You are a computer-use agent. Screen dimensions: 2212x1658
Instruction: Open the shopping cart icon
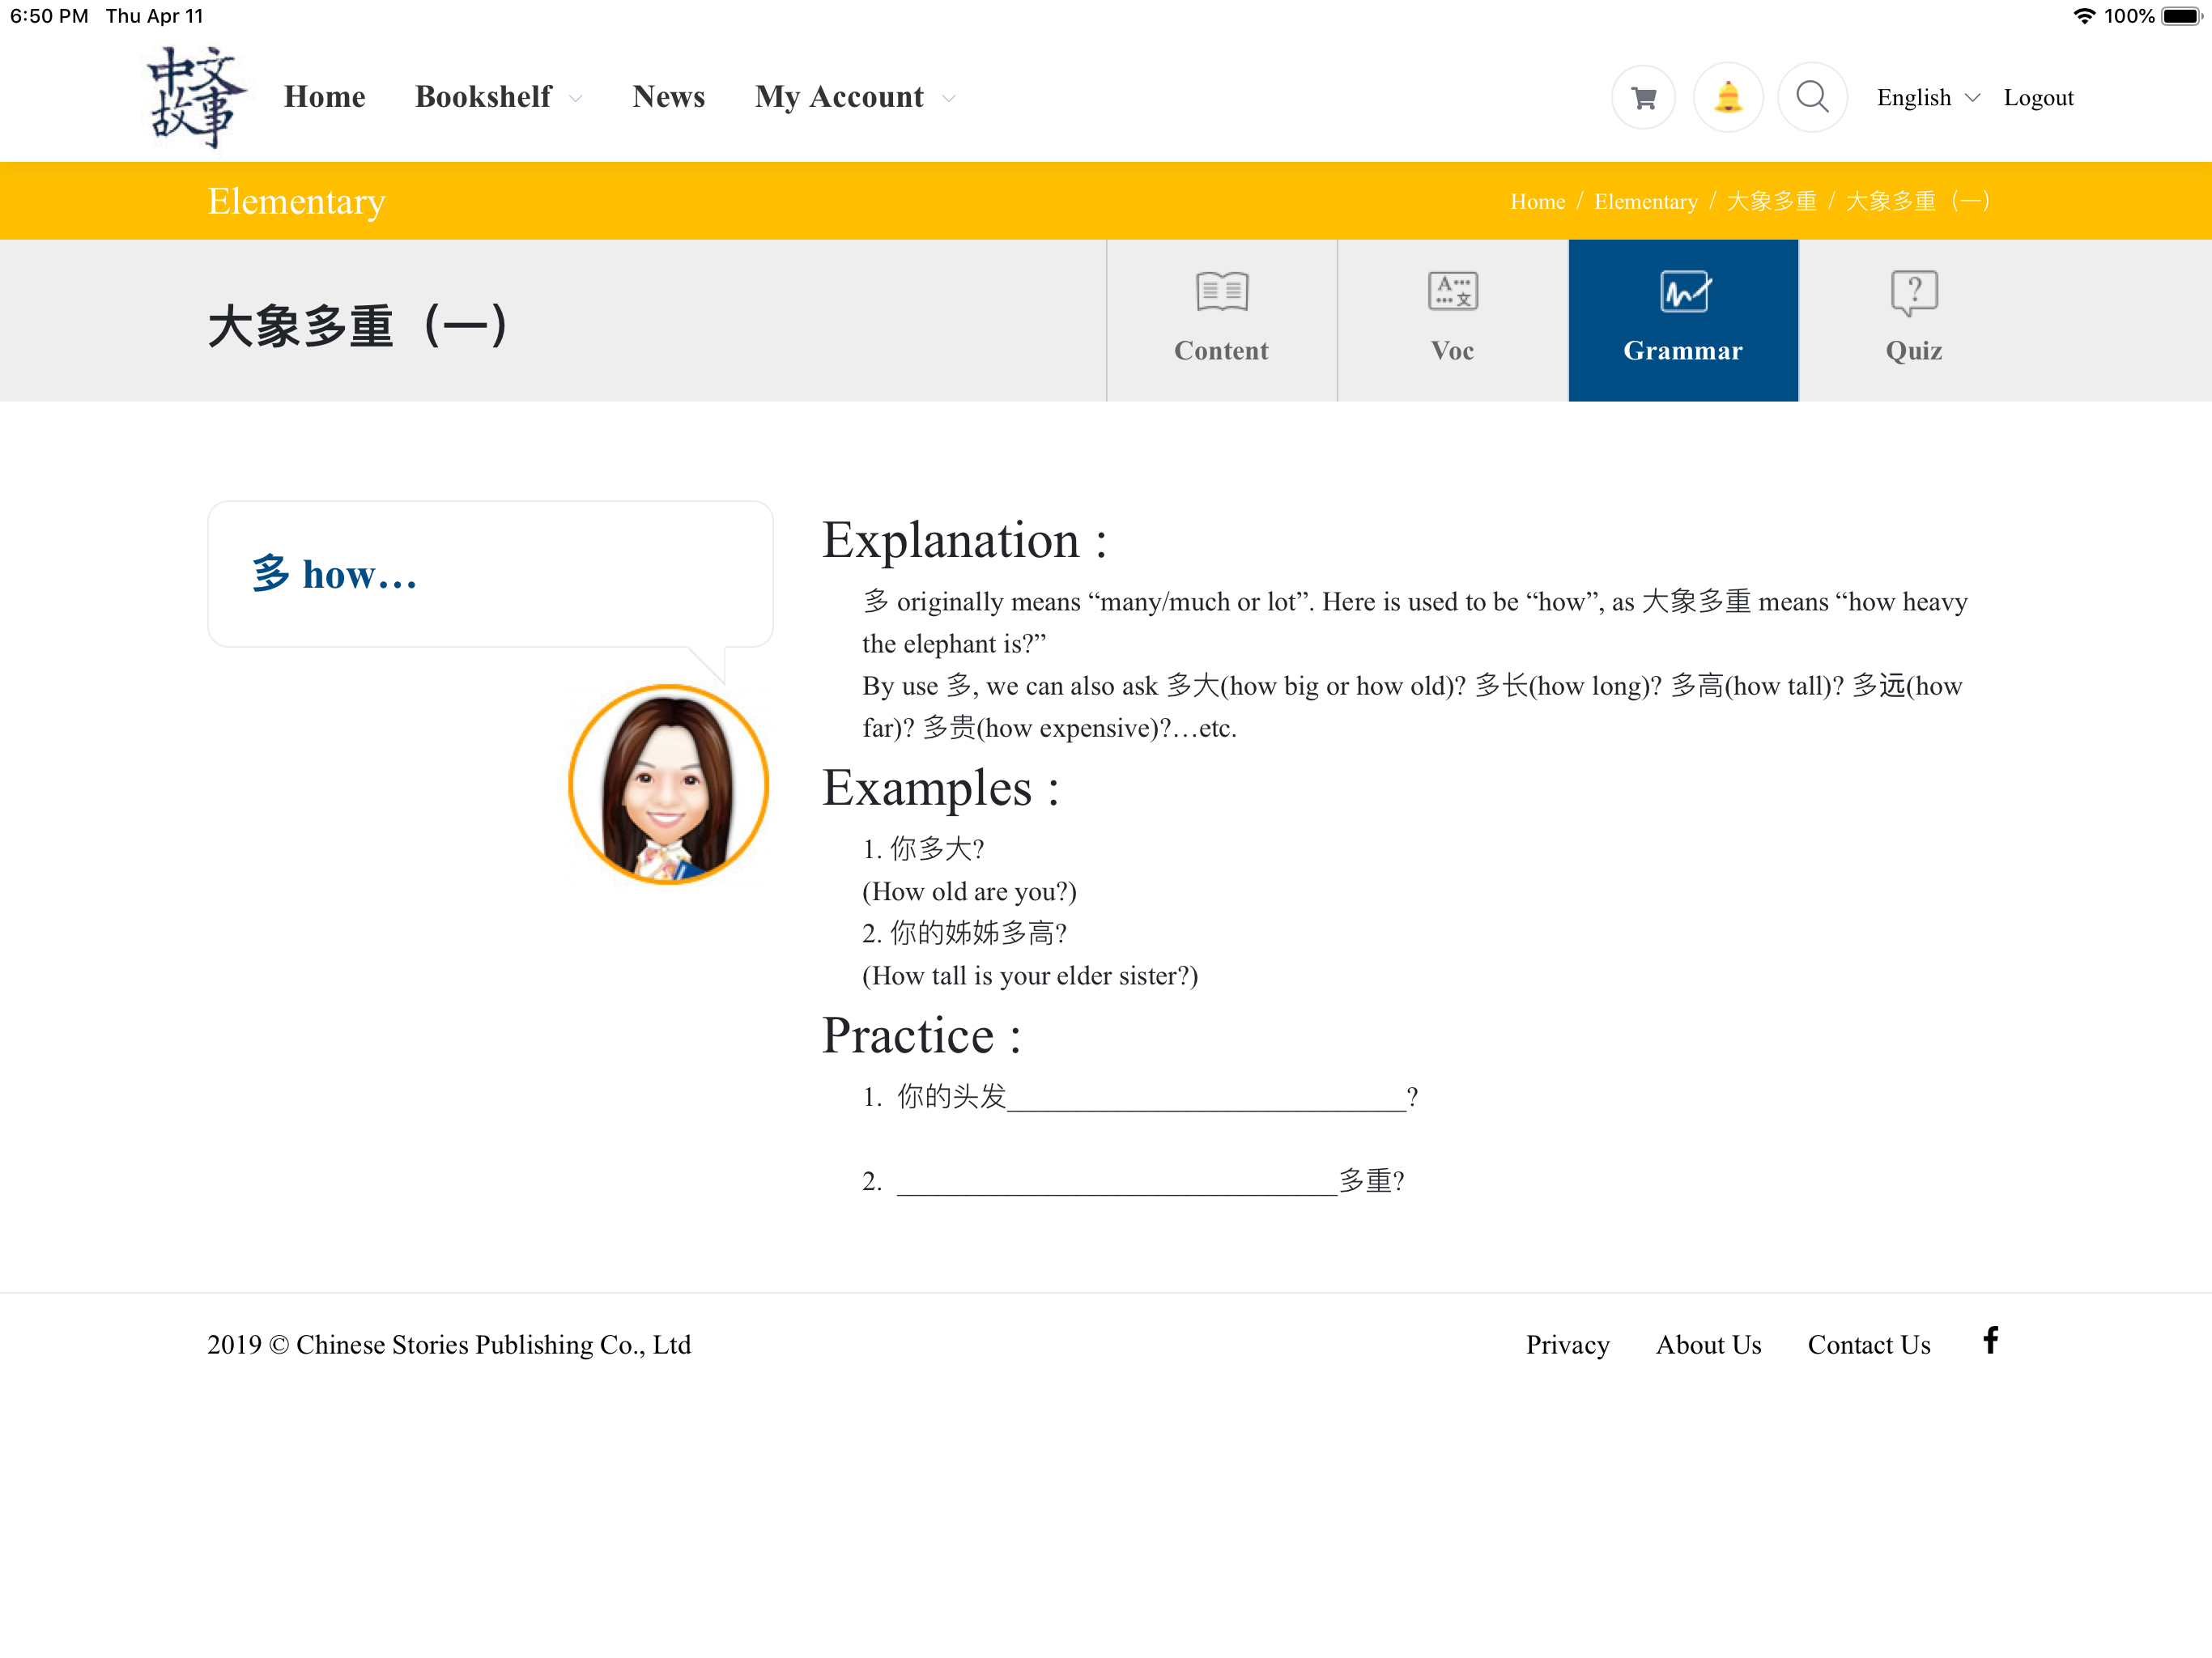pos(1643,97)
